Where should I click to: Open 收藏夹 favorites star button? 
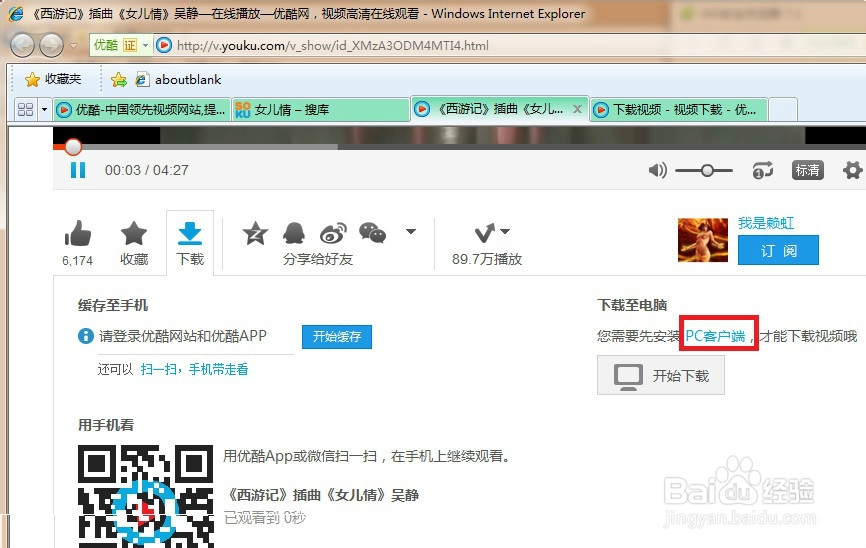point(54,80)
